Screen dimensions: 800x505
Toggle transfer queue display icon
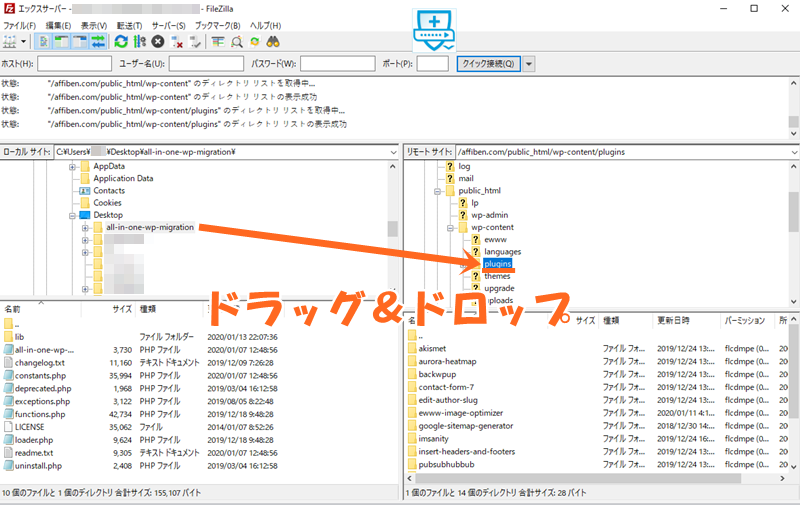point(99,42)
